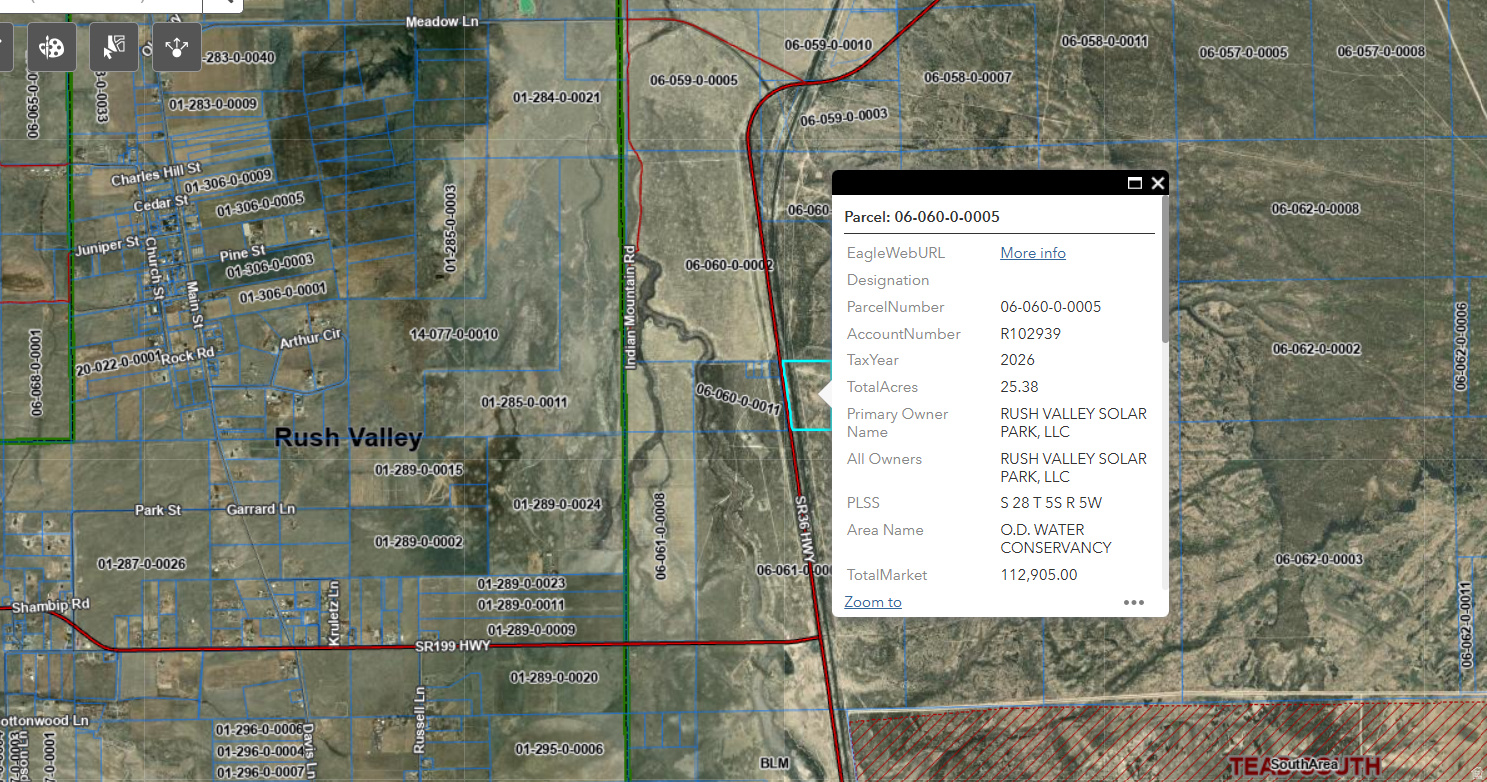Click the SR199 HWY road label
The height and width of the screenshot is (782, 1487).
(452, 648)
